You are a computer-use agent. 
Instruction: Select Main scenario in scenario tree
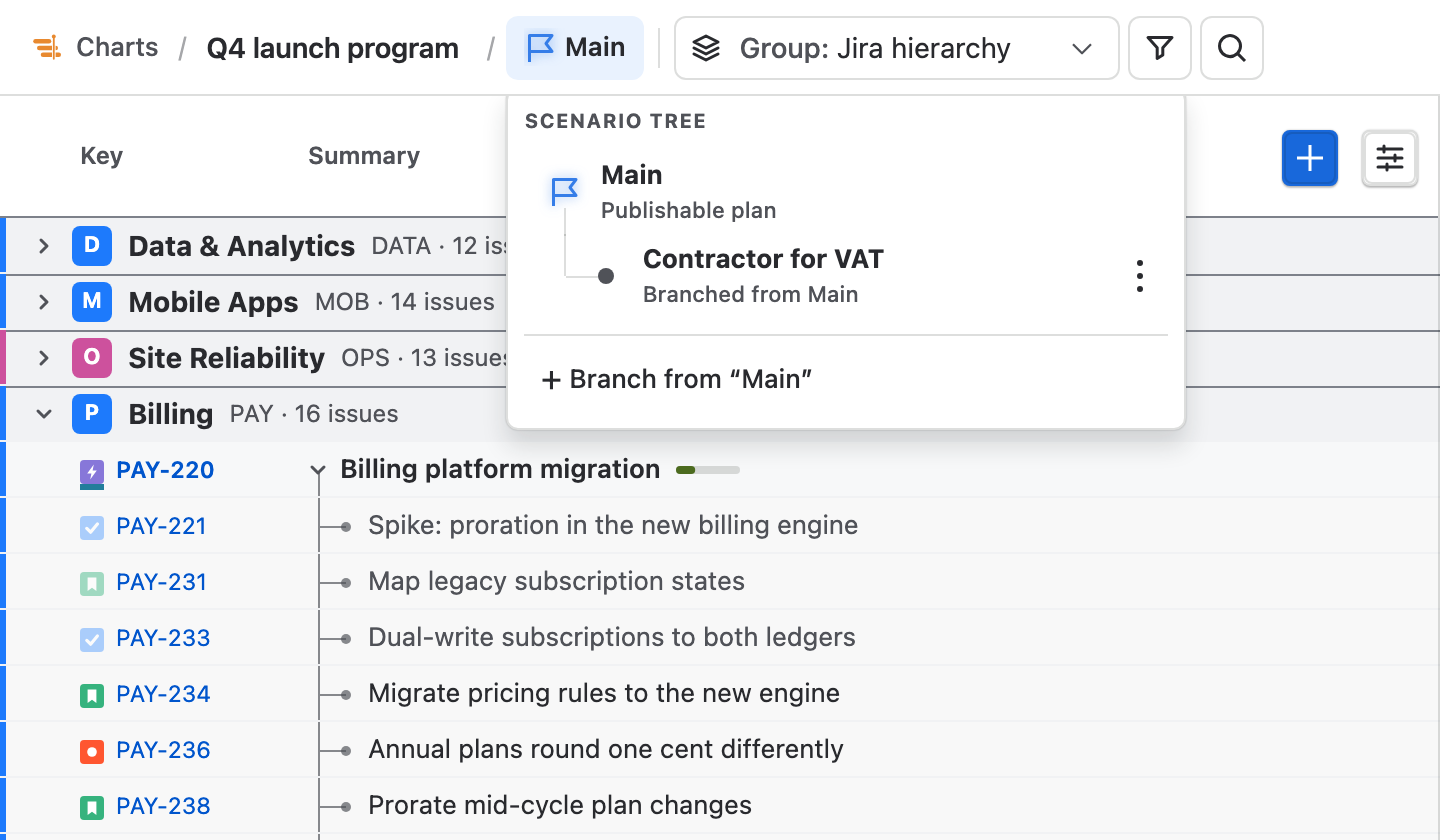click(x=846, y=192)
